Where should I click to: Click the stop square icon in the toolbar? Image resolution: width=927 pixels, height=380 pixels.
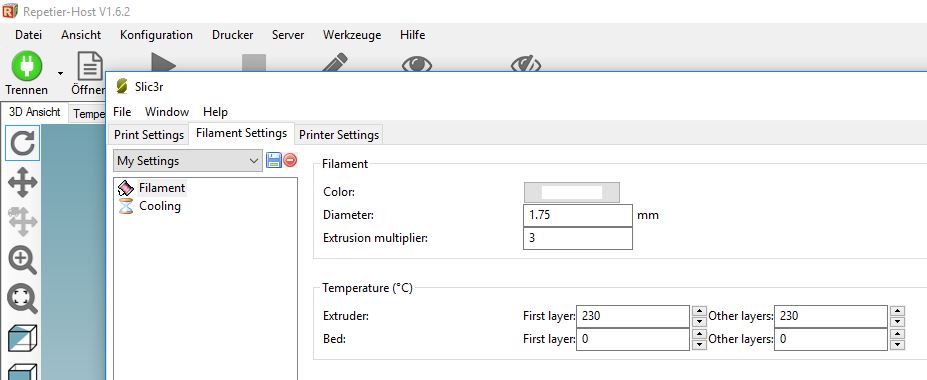pyautogui.click(x=254, y=63)
